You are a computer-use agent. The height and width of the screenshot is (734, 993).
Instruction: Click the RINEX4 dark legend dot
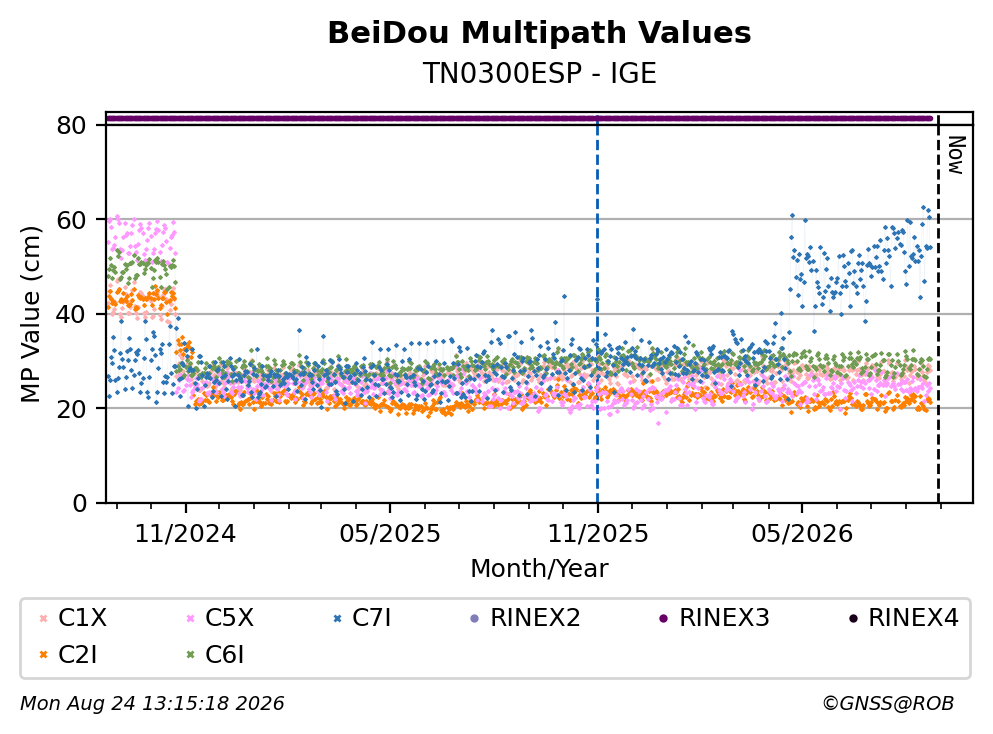click(x=853, y=618)
